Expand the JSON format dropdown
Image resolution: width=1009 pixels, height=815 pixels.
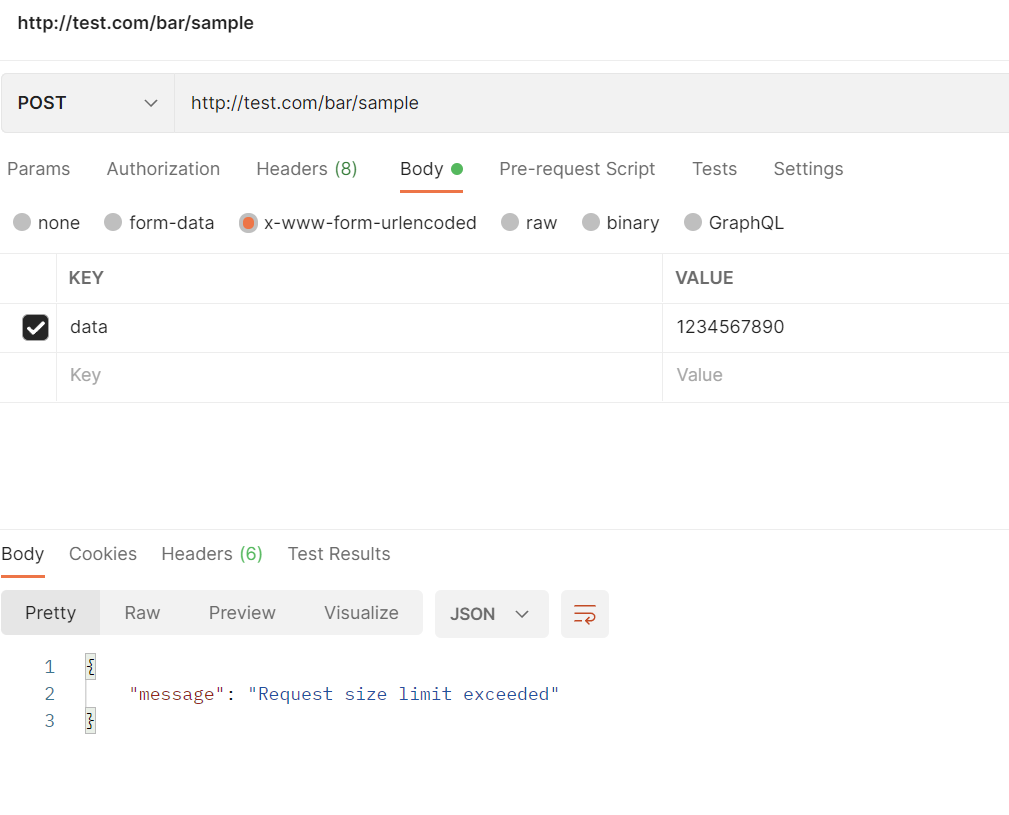coord(491,614)
